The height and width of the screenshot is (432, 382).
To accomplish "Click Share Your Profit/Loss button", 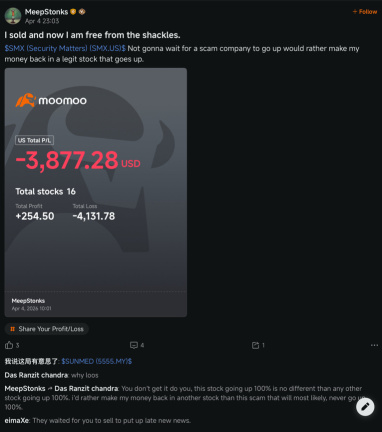I will [x=47, y=329].
